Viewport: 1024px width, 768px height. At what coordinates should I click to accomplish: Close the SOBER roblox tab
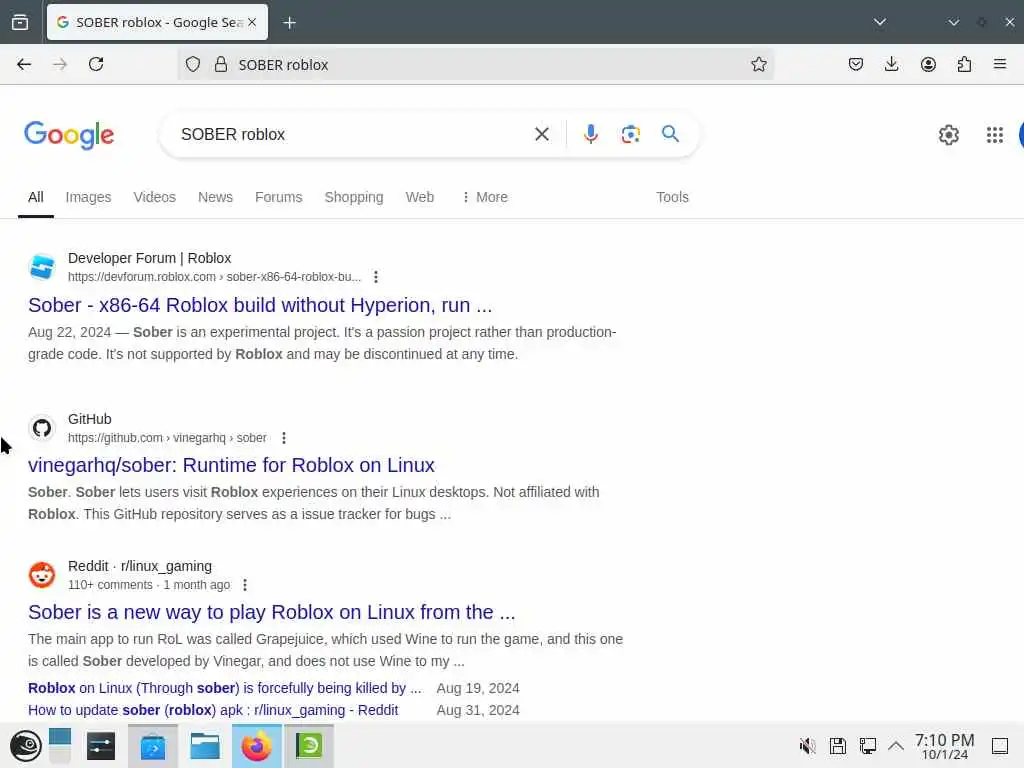click(252, 22)
